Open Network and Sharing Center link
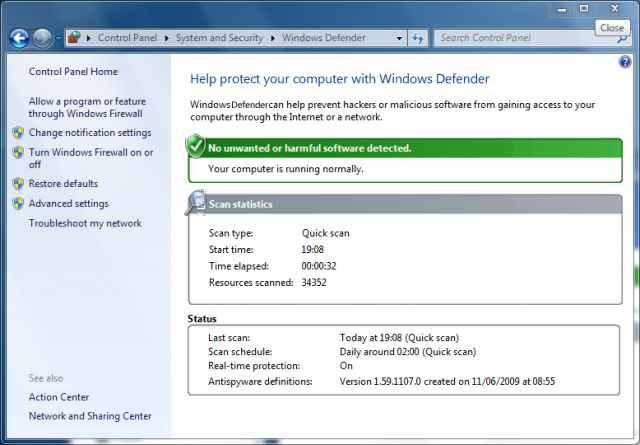The image size is (640, 445). 90,416
